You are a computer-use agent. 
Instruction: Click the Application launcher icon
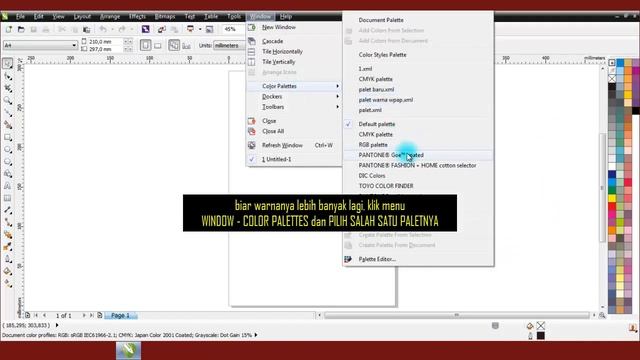190,29
